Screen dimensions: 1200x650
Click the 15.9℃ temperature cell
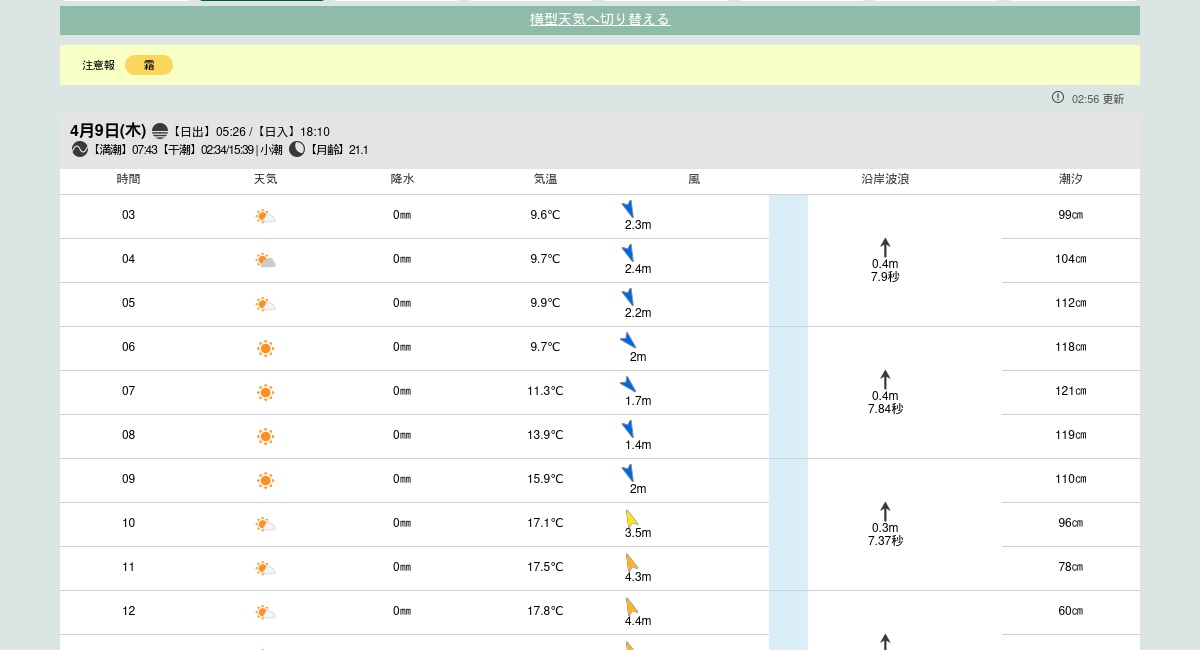pyautogui.click(x=545, y=479)
